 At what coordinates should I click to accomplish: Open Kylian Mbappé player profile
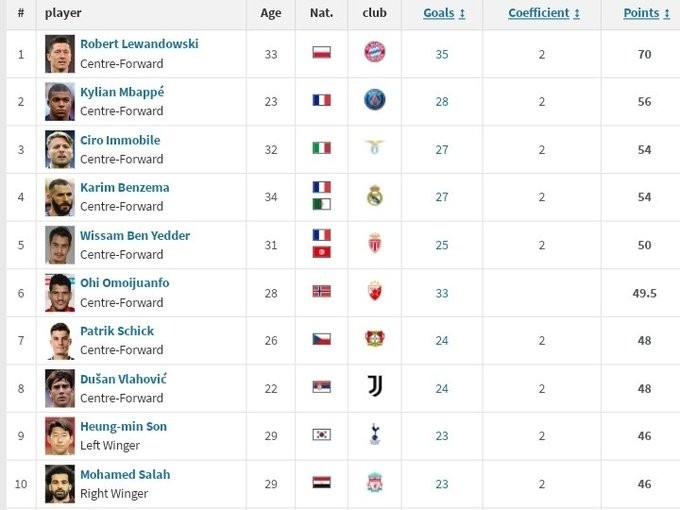click(x=122, y=92)
